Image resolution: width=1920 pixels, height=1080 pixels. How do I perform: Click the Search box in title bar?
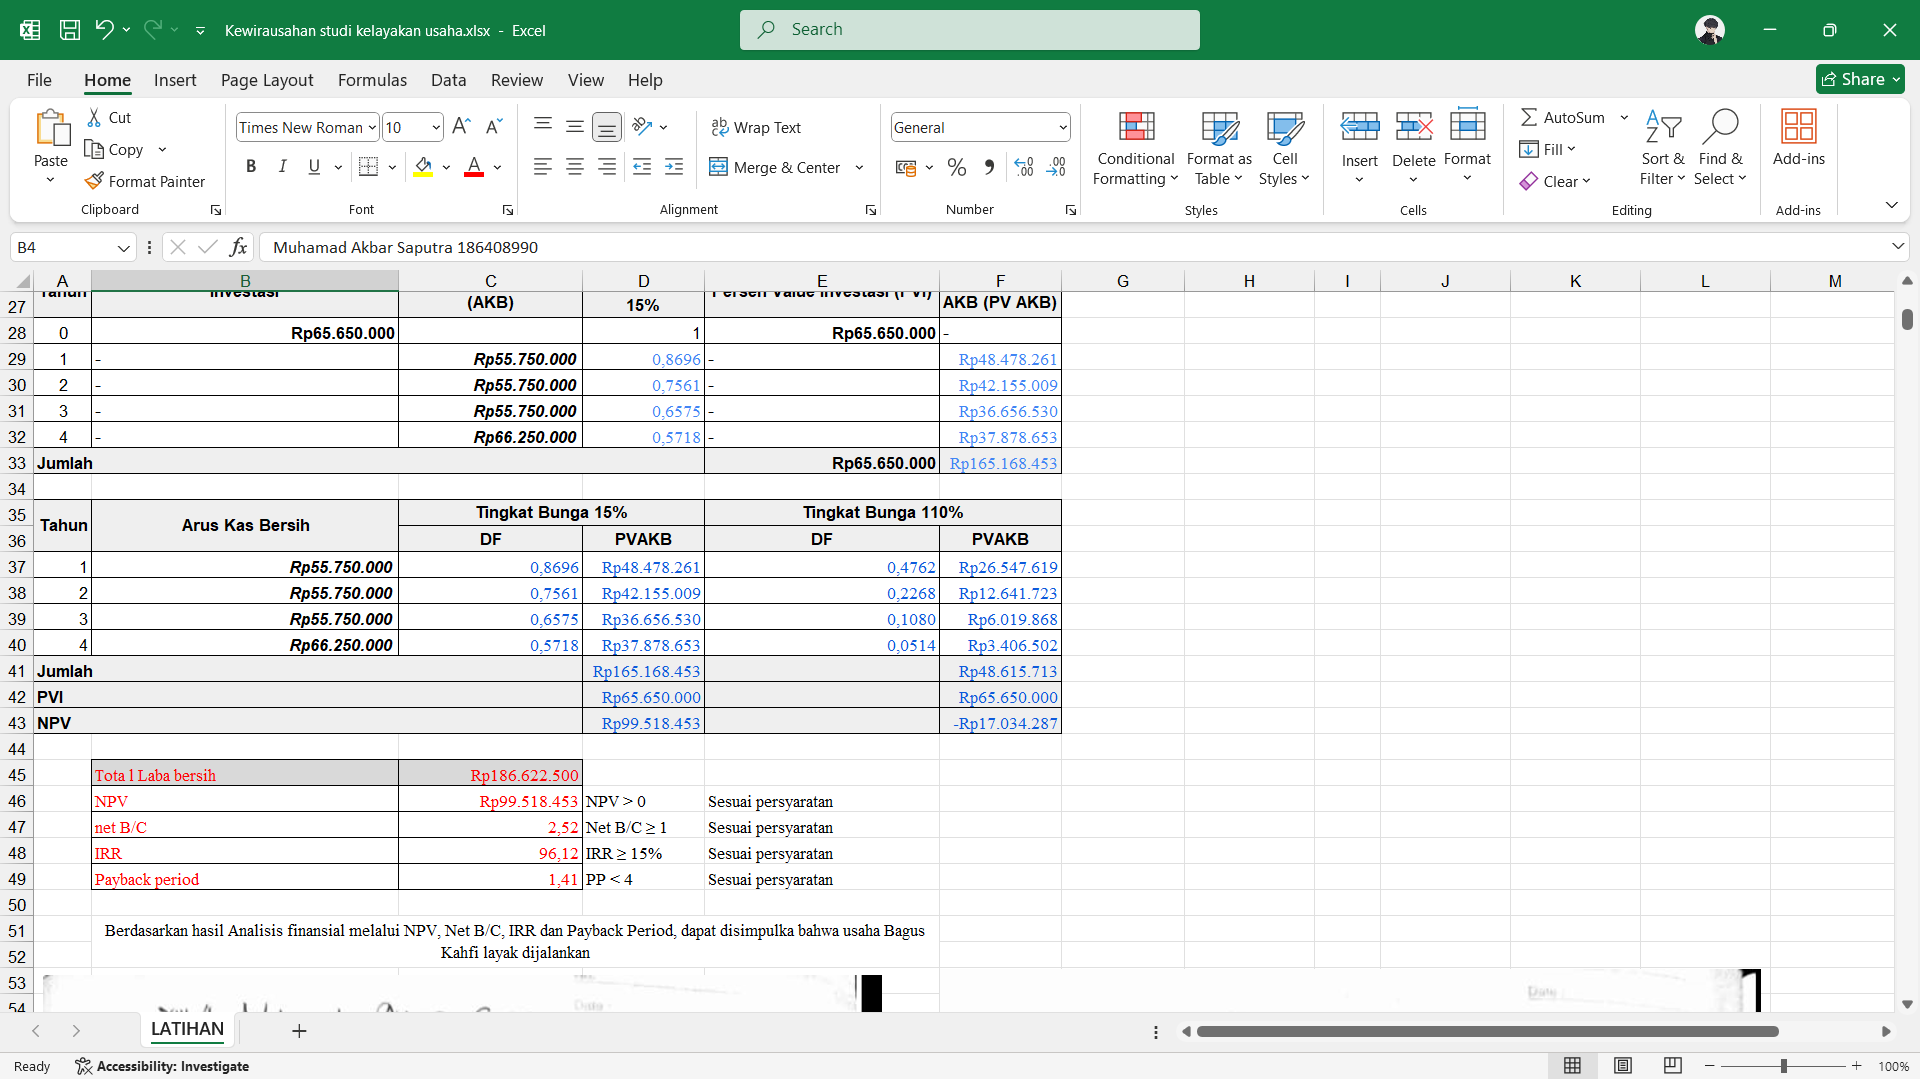click(x=969, y=29)
